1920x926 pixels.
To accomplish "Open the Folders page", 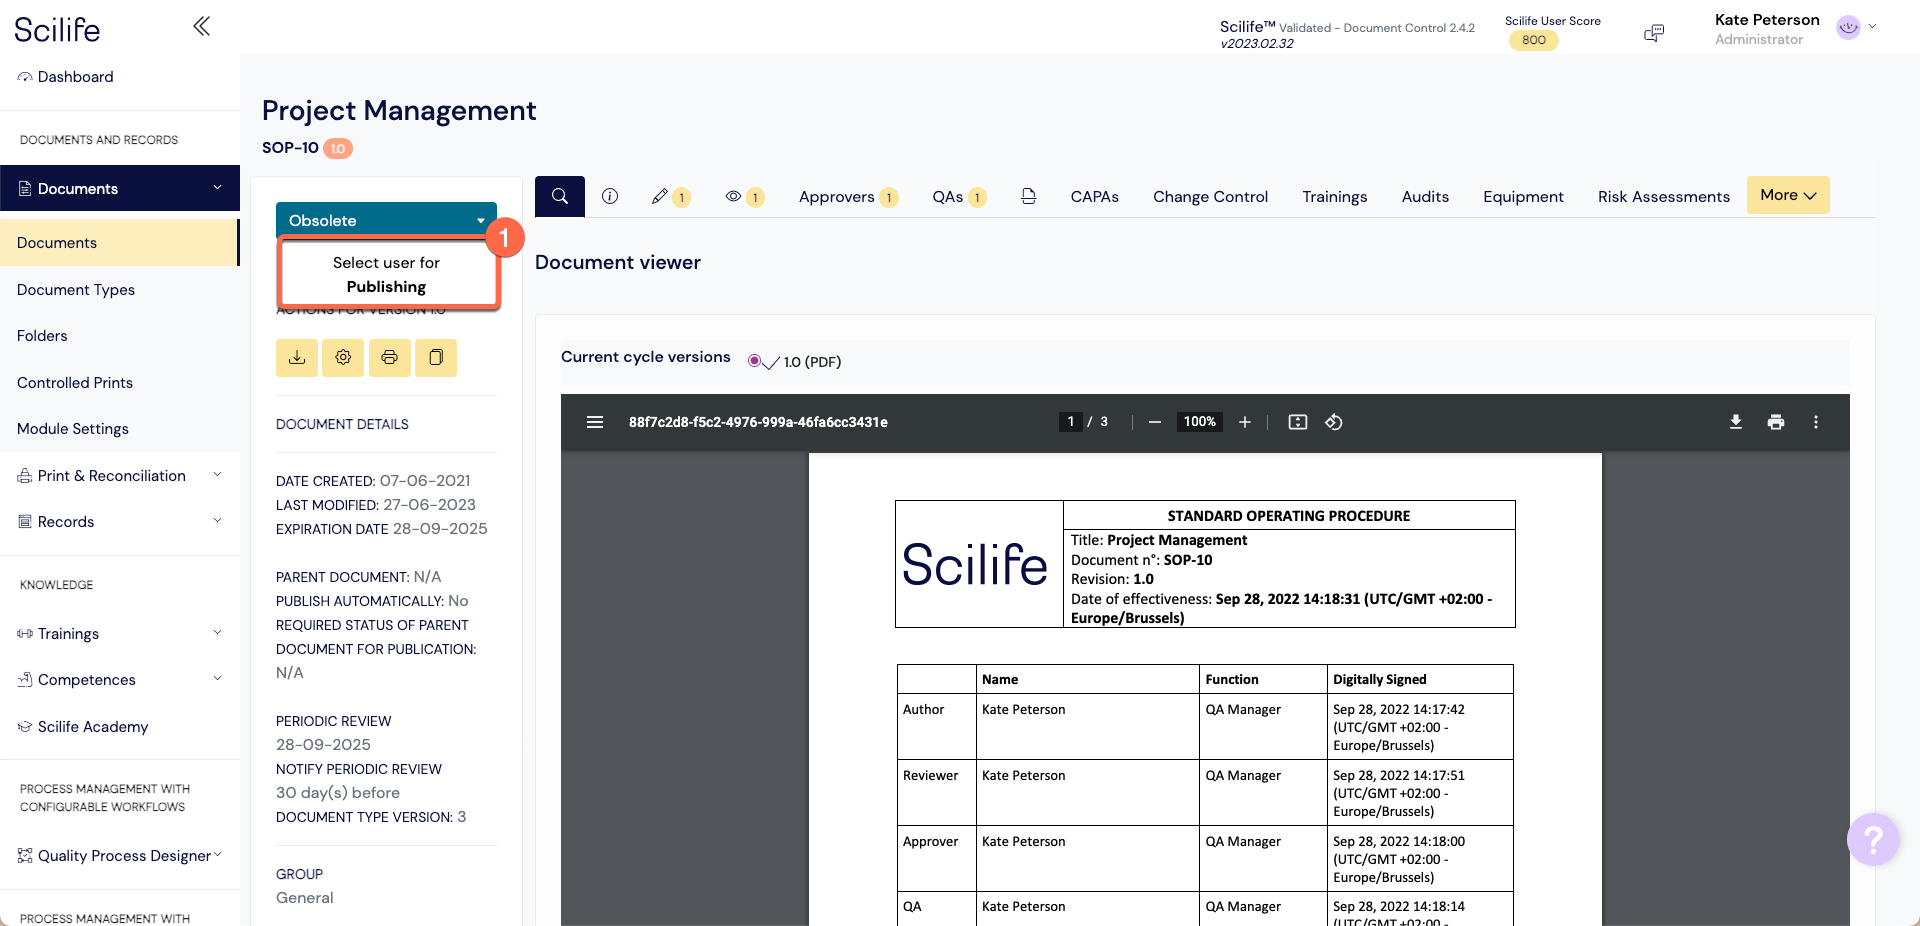I will (42, 336).
